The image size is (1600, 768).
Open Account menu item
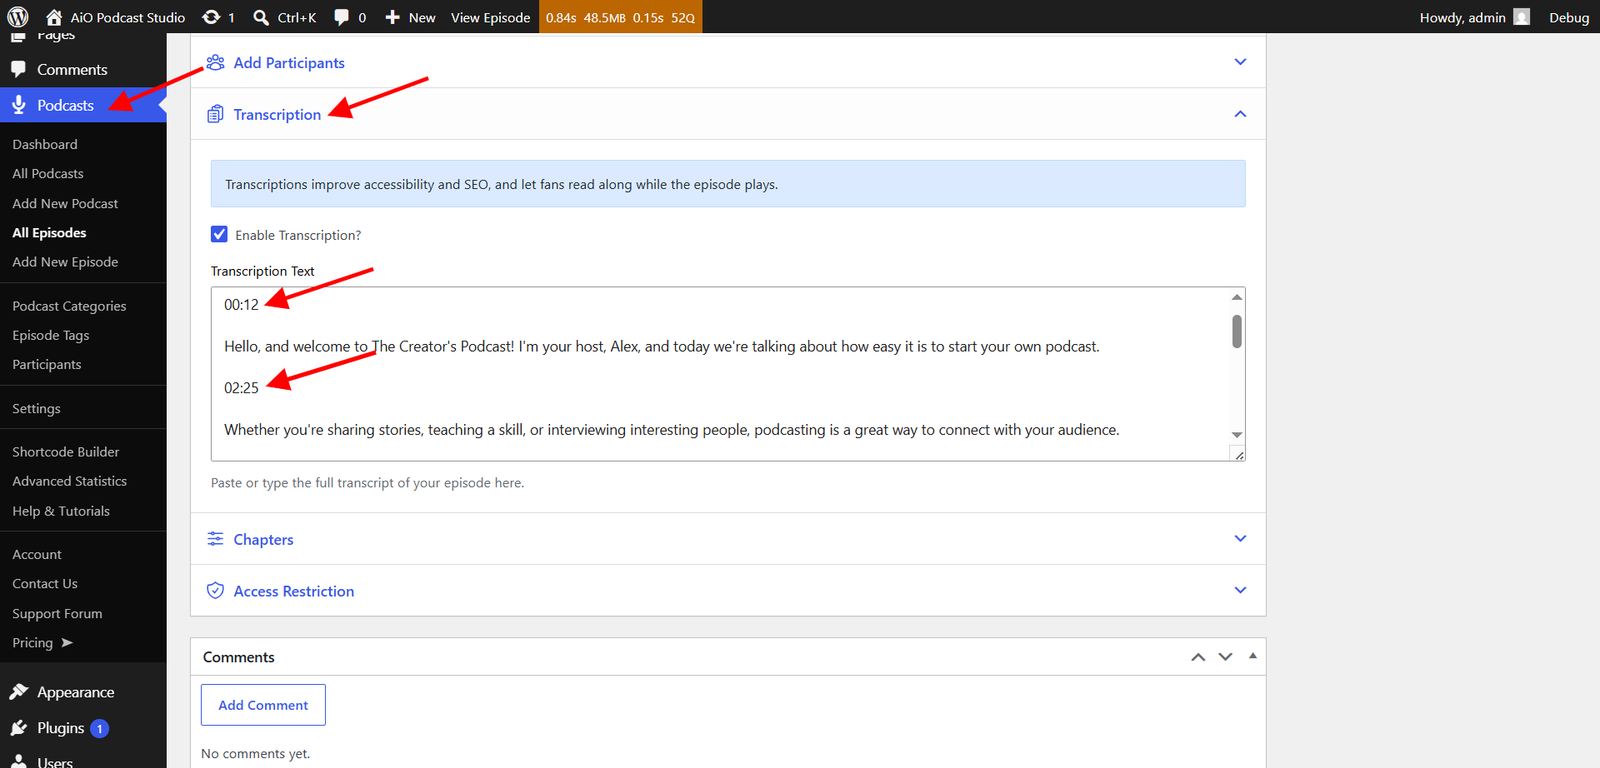coord(37,554)
